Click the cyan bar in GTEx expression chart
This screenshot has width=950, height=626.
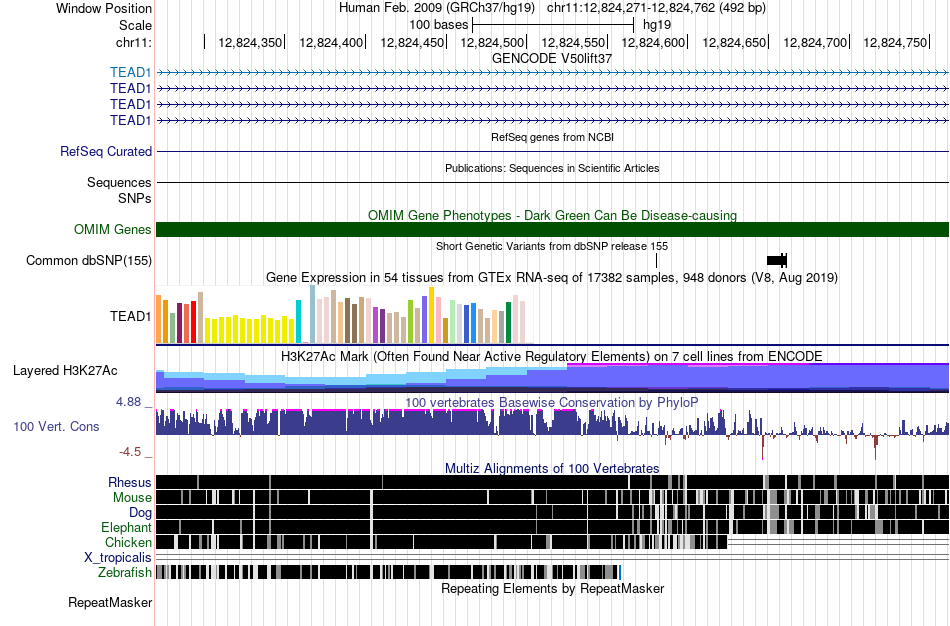click(x=298, y=322)
